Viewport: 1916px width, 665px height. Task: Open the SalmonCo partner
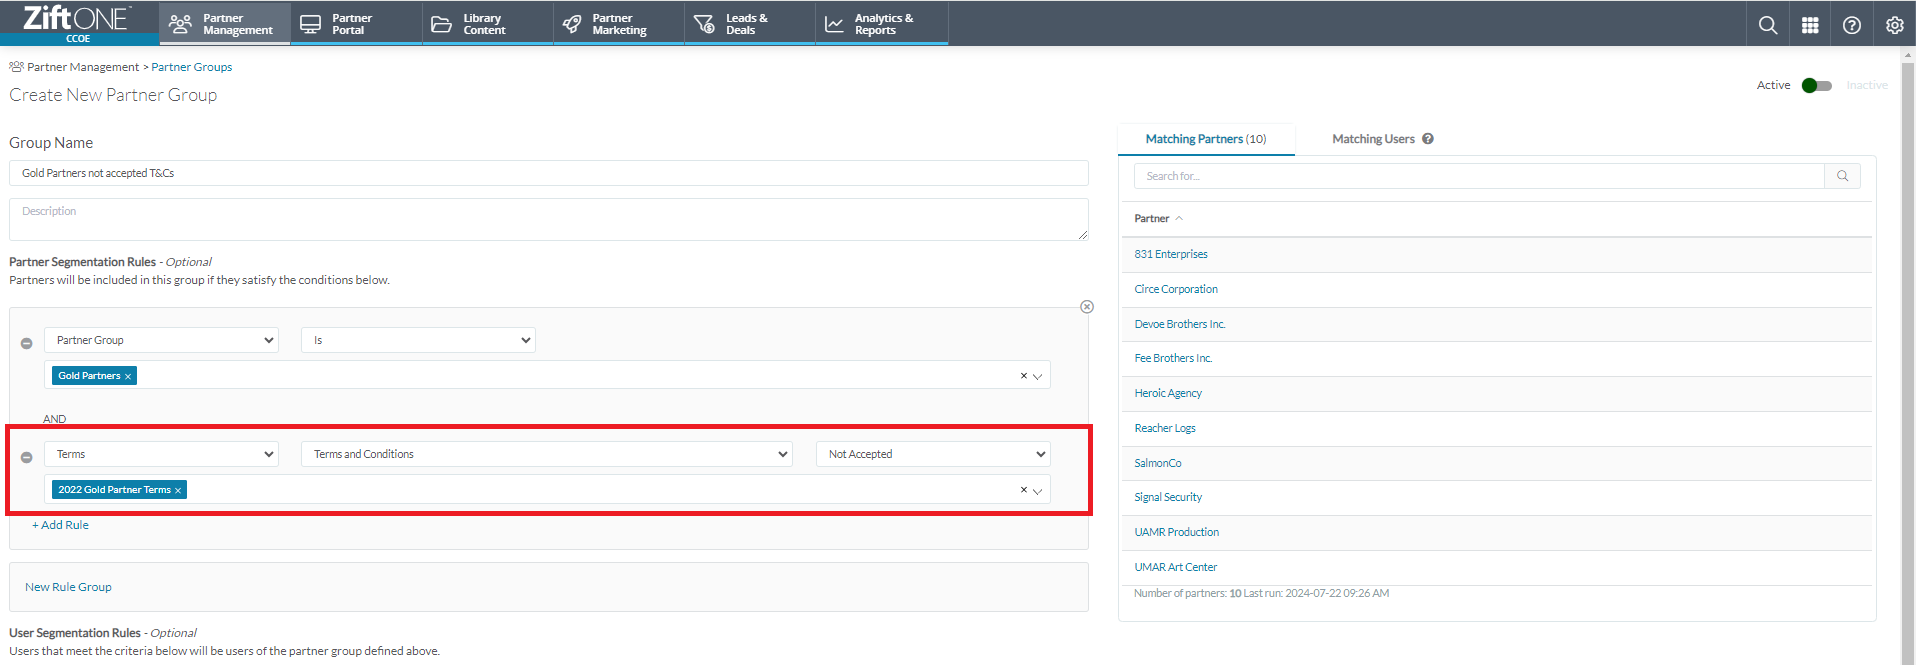(1158, 463)
